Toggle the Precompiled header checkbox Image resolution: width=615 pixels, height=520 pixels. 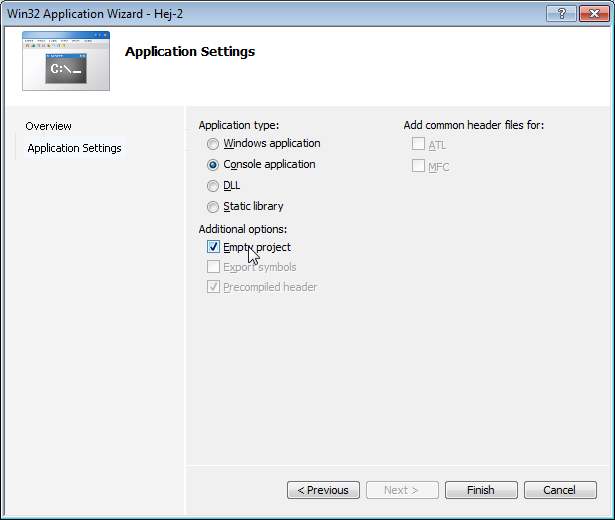213,287
